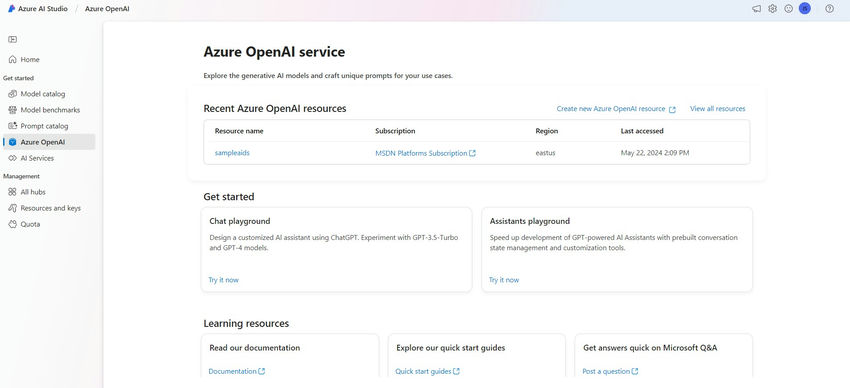Open the user account avatar
Image resolution: width=850 pixels, height=388 pixels.
point(805,9)
